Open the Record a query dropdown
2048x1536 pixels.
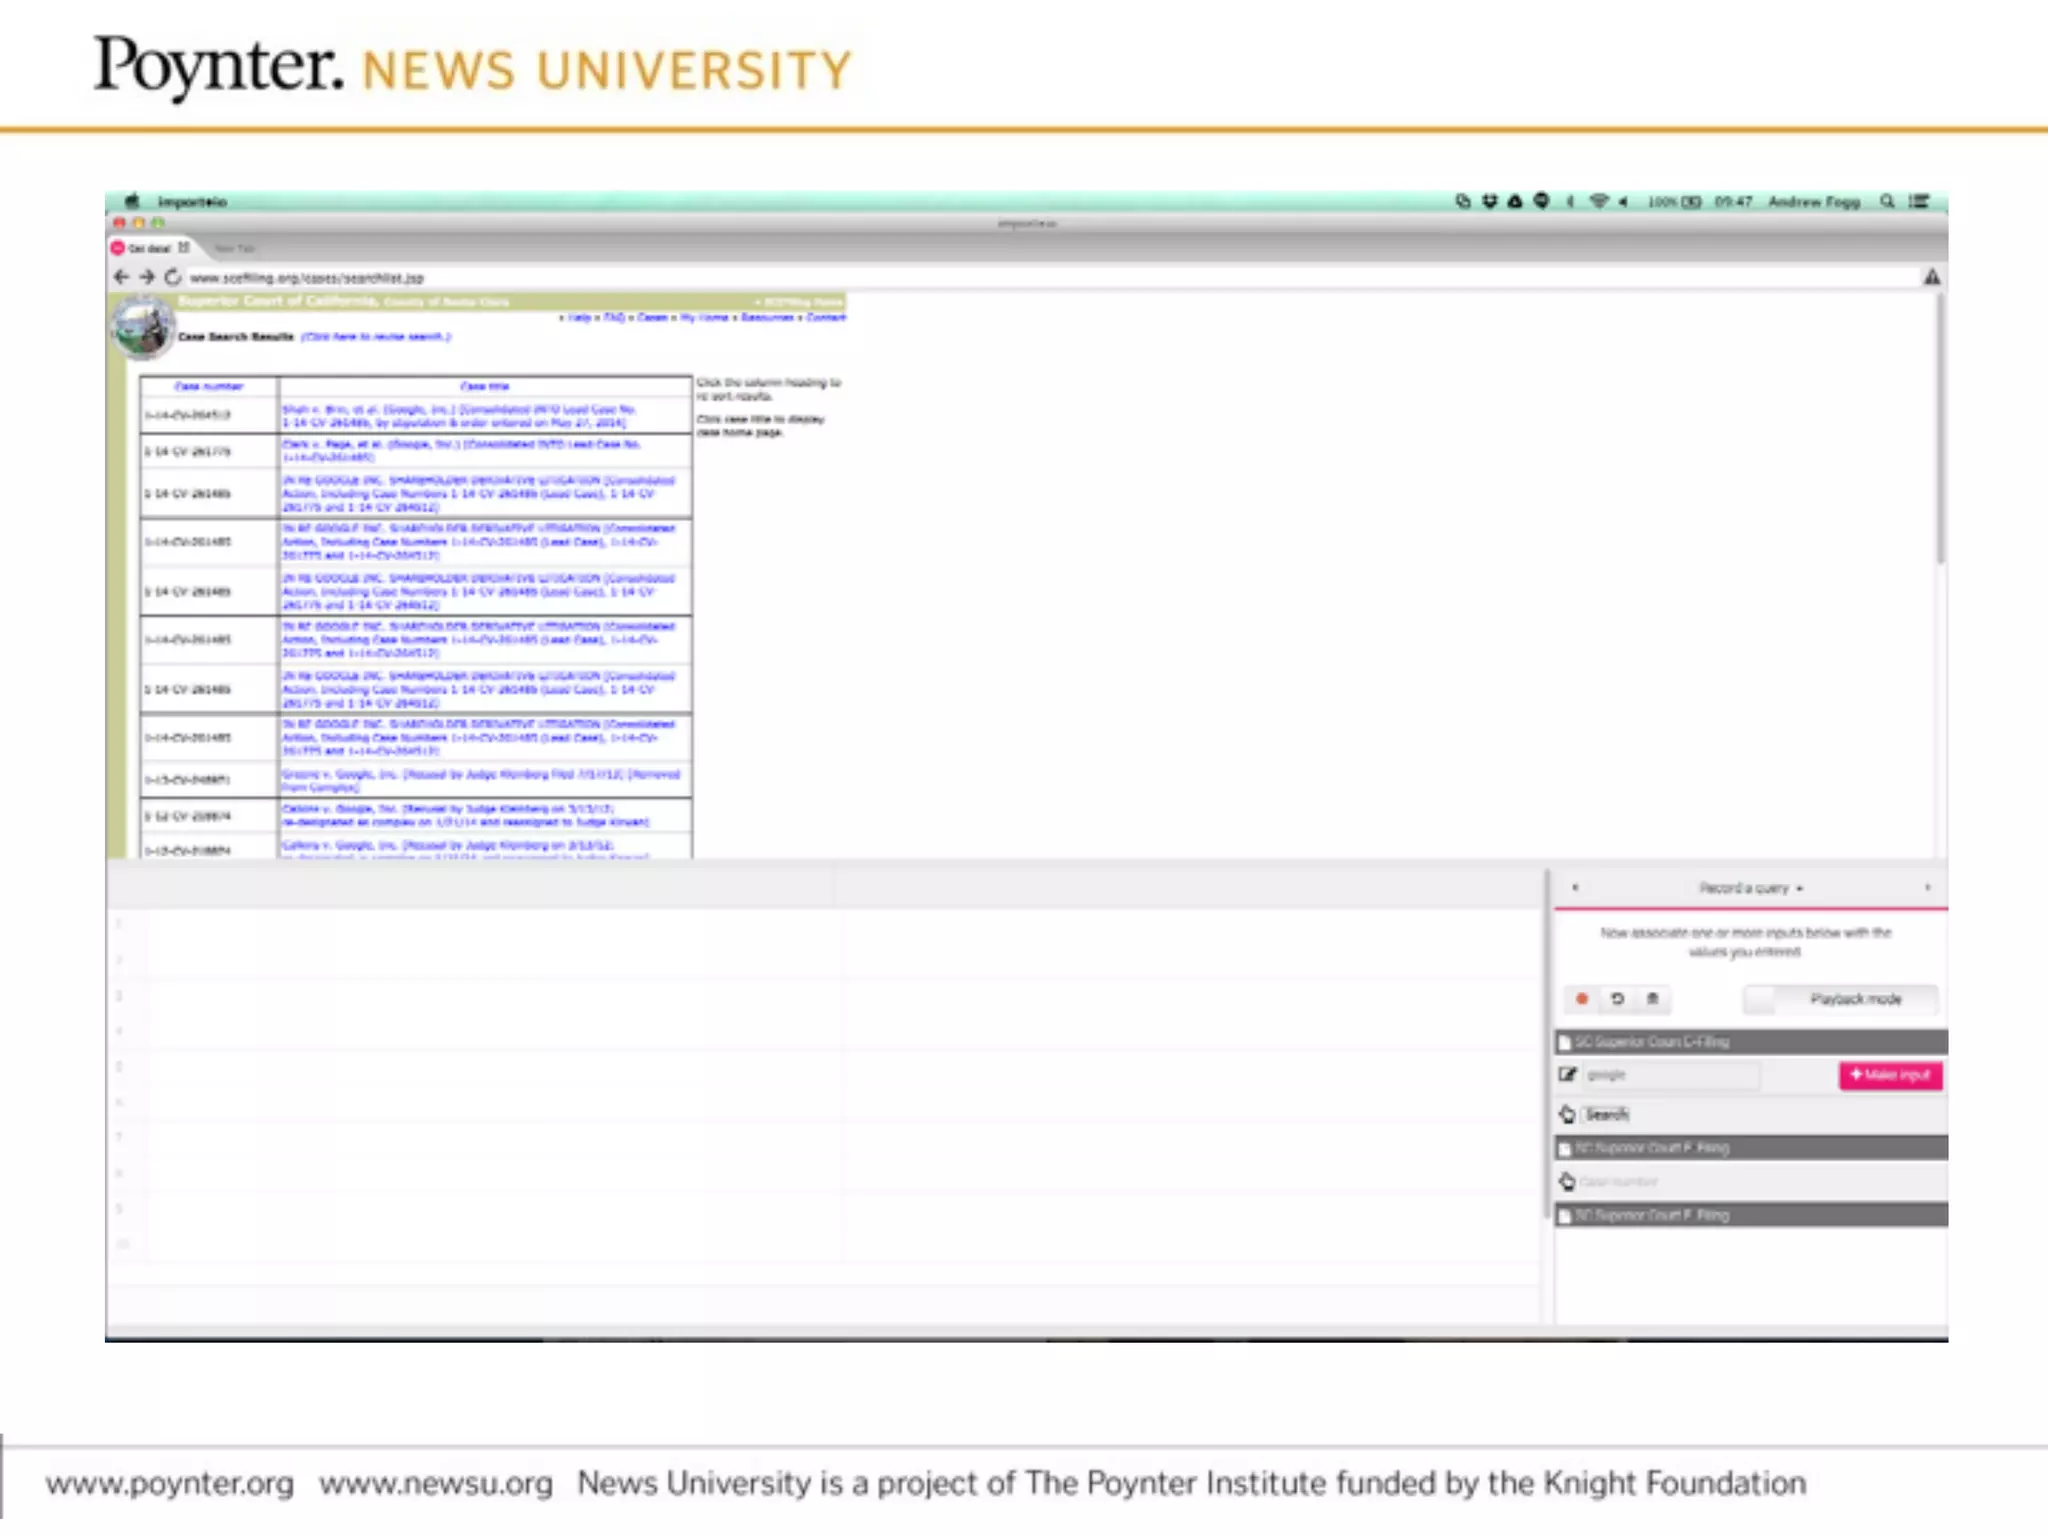(1750, 888)
